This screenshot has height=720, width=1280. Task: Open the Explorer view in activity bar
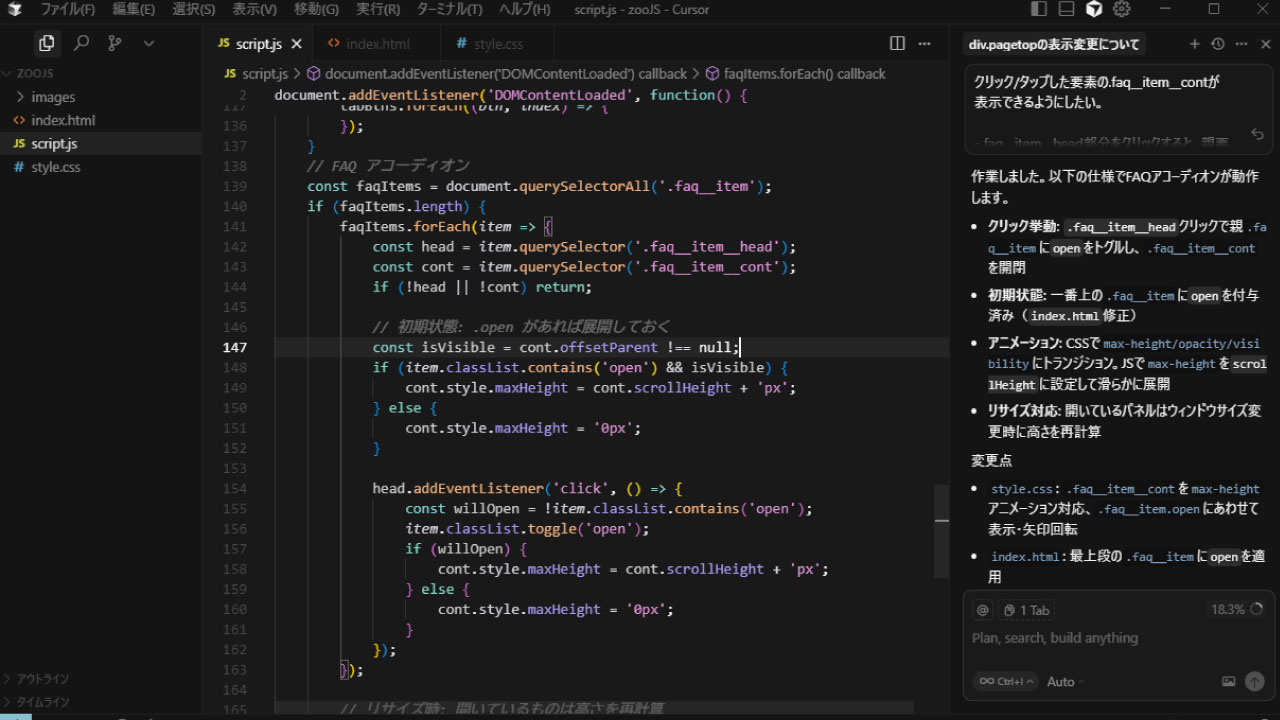pos(46,43)
